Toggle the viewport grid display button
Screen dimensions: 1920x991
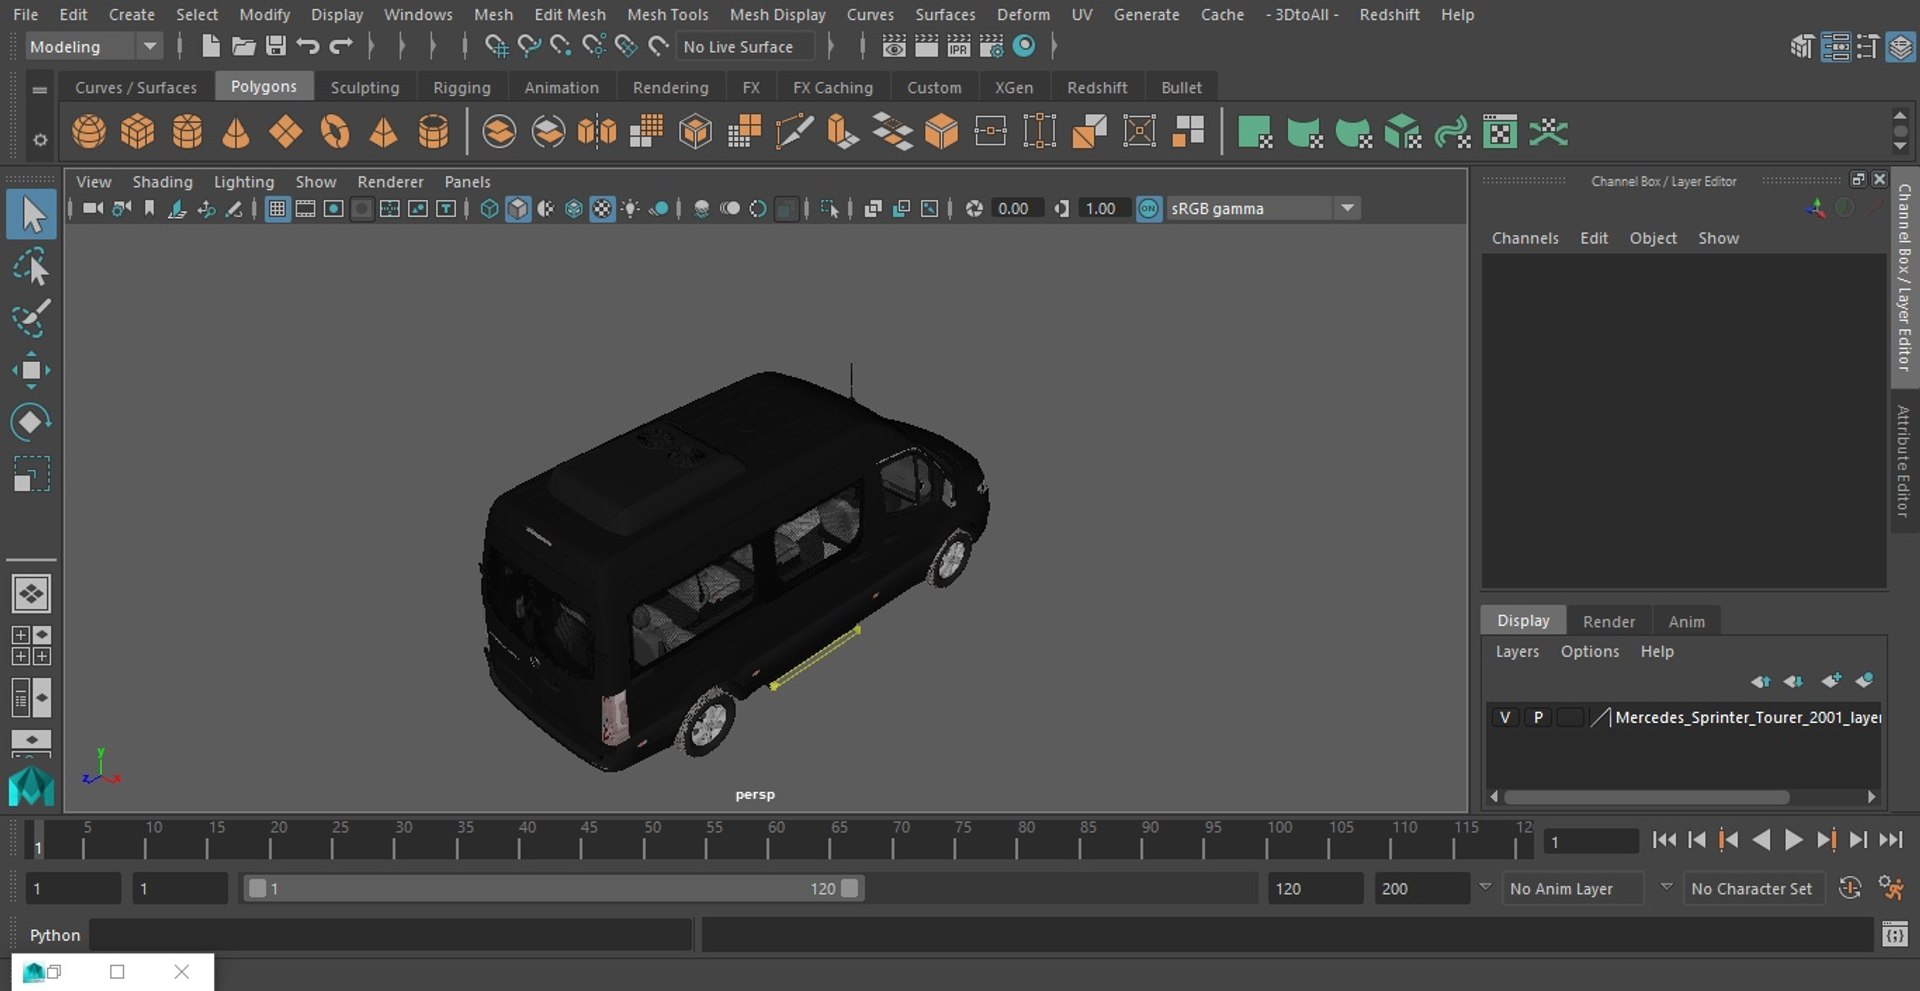(277, 208)
